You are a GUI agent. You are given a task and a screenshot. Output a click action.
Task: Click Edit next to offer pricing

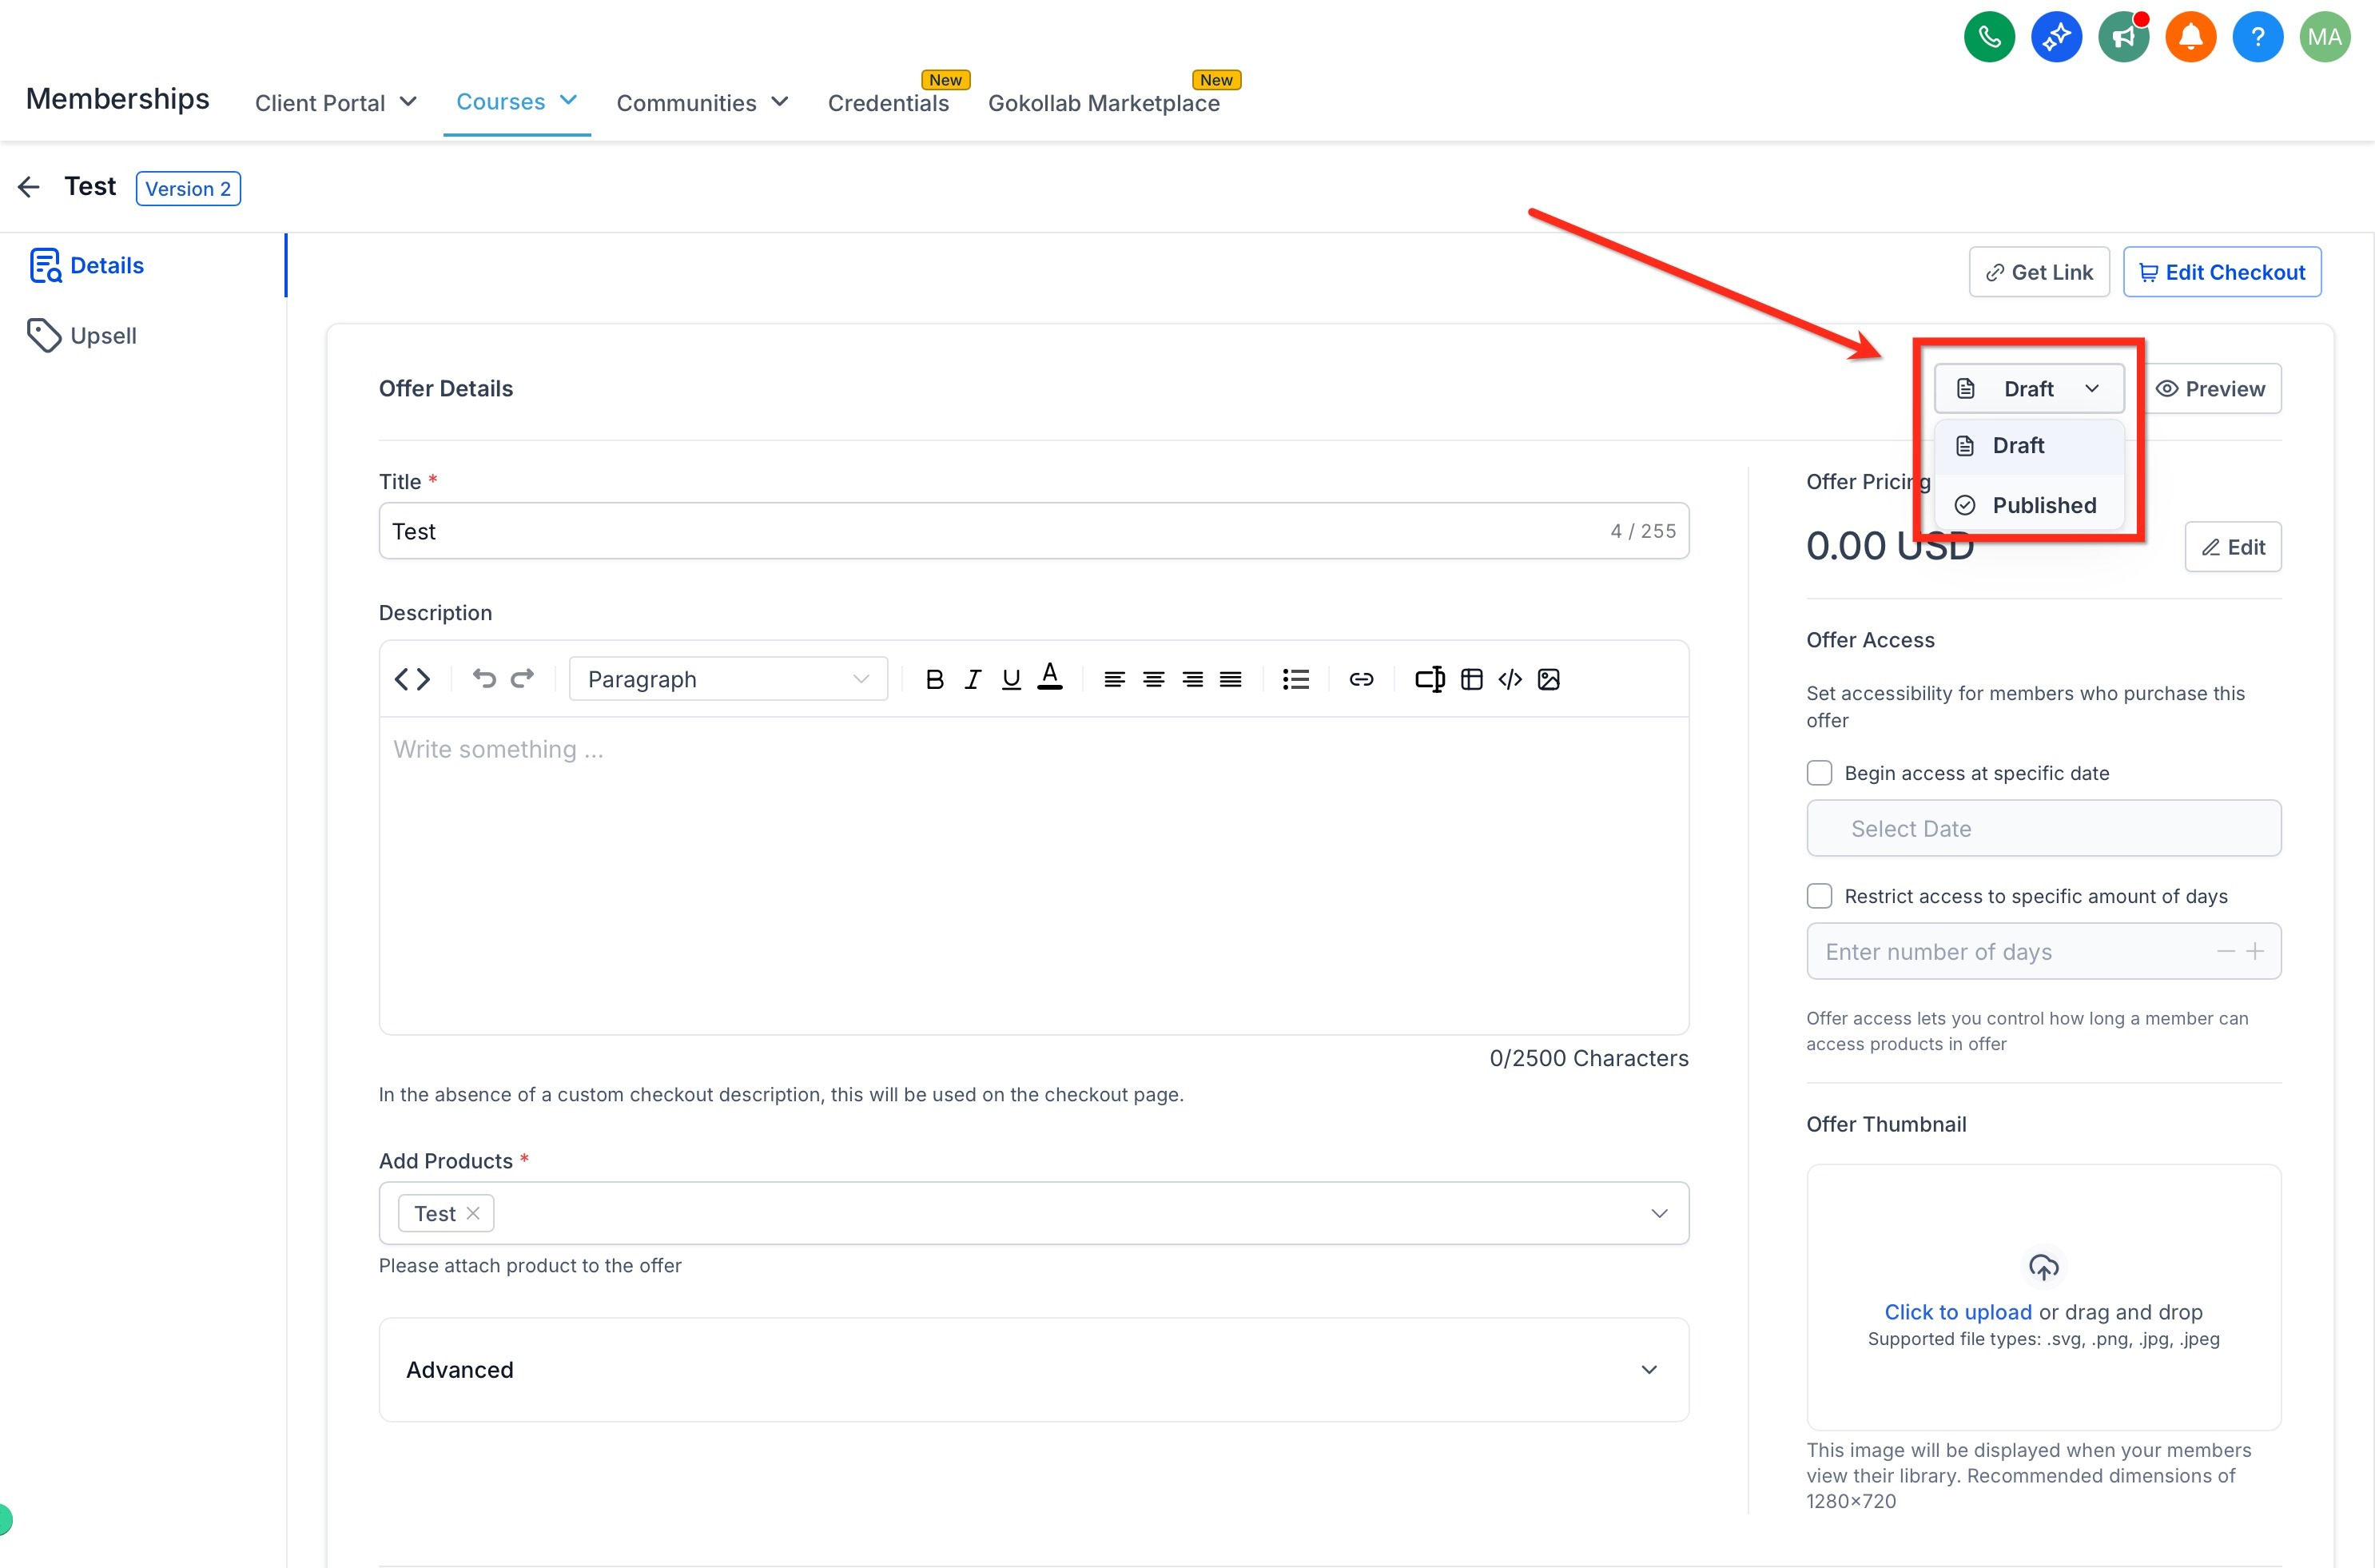click(2232, 547)
